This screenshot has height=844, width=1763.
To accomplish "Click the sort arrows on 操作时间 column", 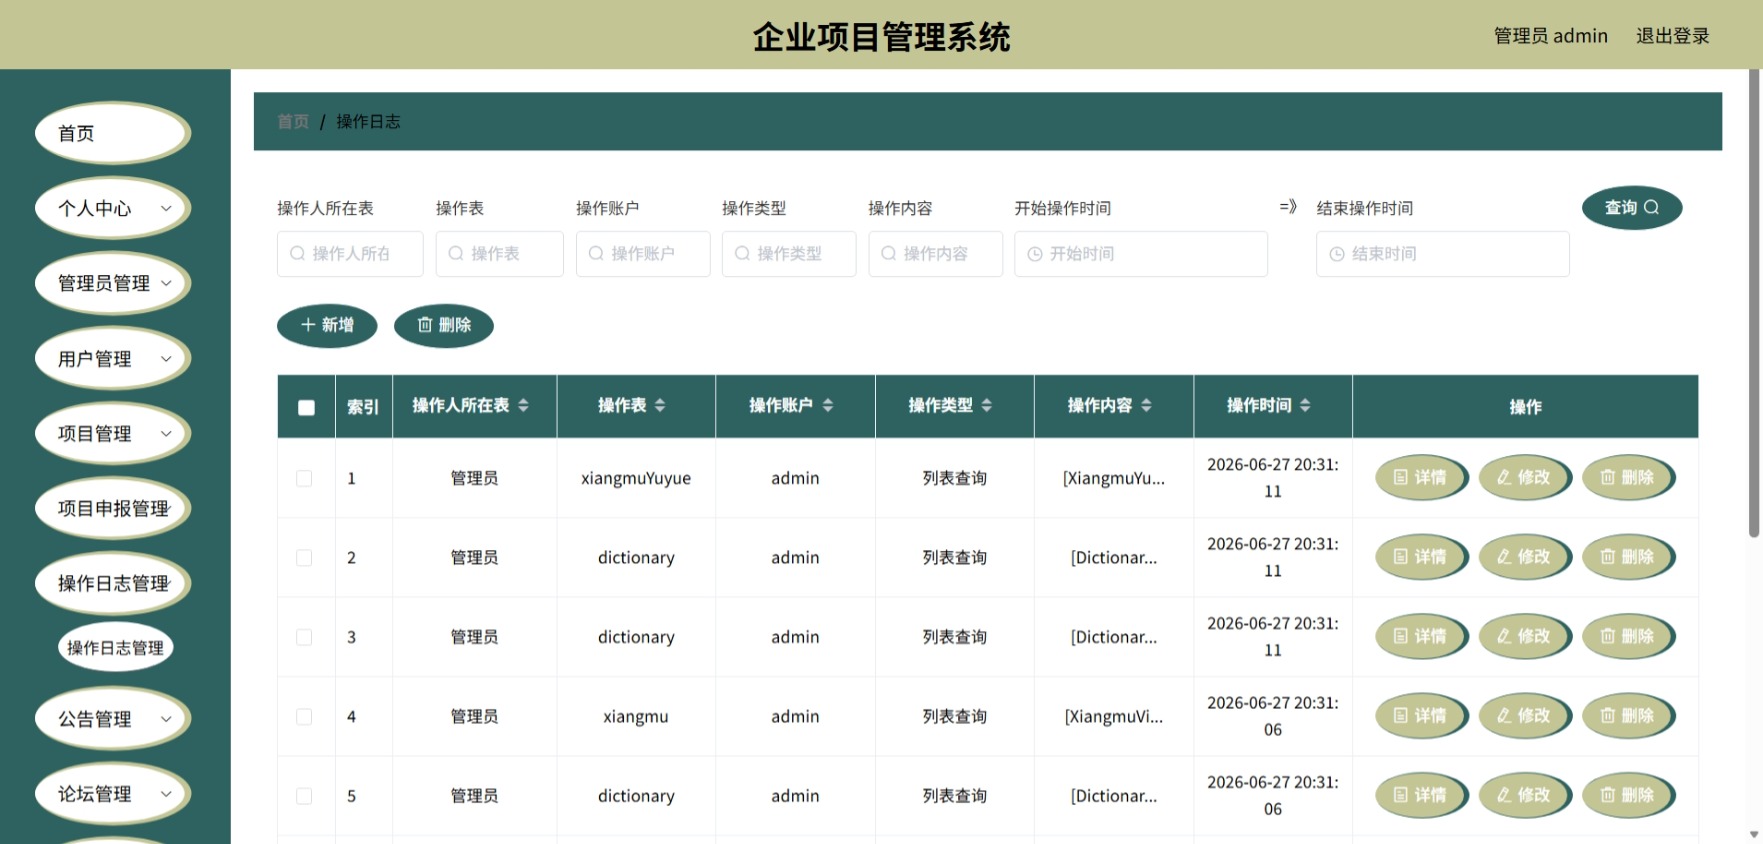I will pos(1305,405).
